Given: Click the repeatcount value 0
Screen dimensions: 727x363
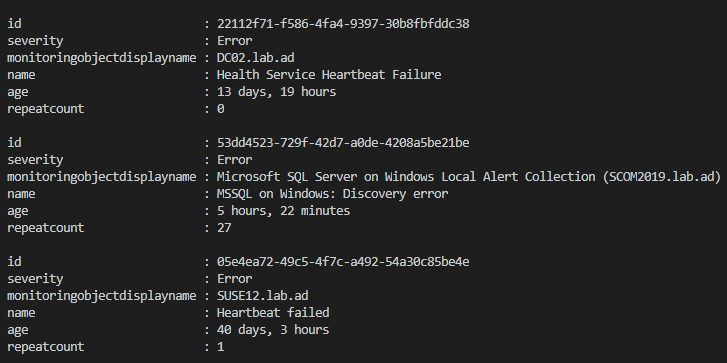Looking at the screenshot, I should [221, 109].
